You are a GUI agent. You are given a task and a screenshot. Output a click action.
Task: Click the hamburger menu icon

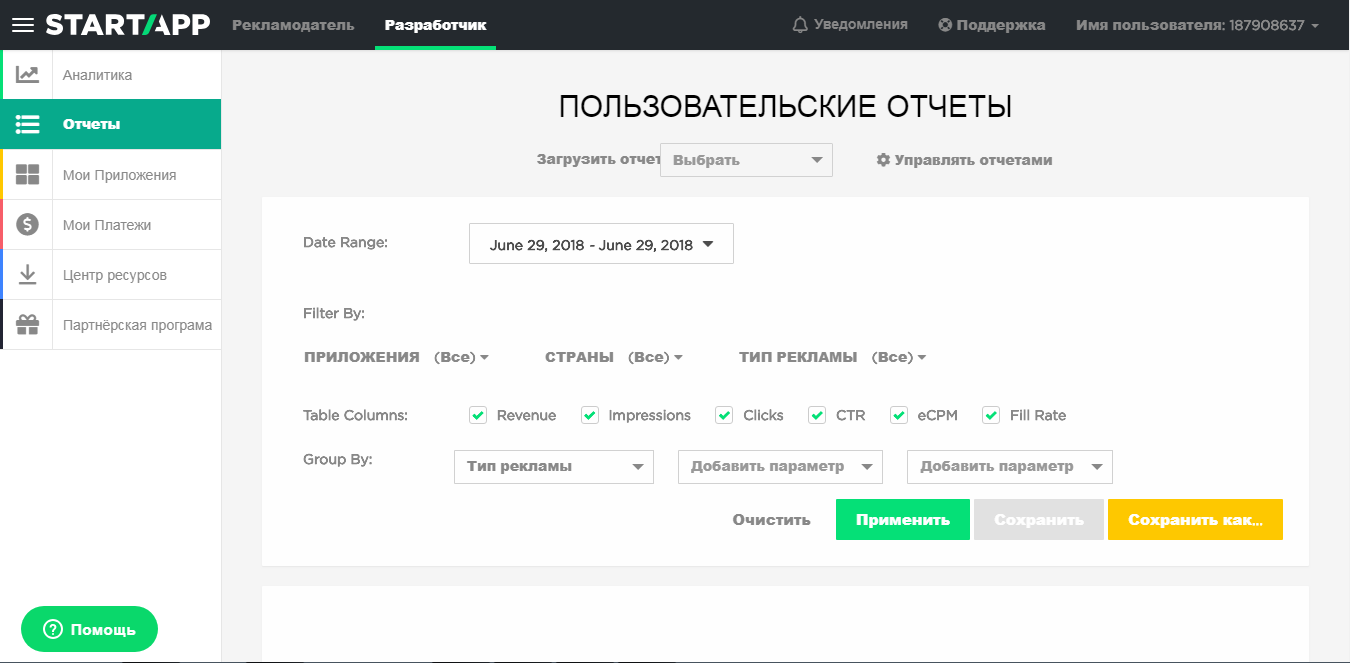22,24
